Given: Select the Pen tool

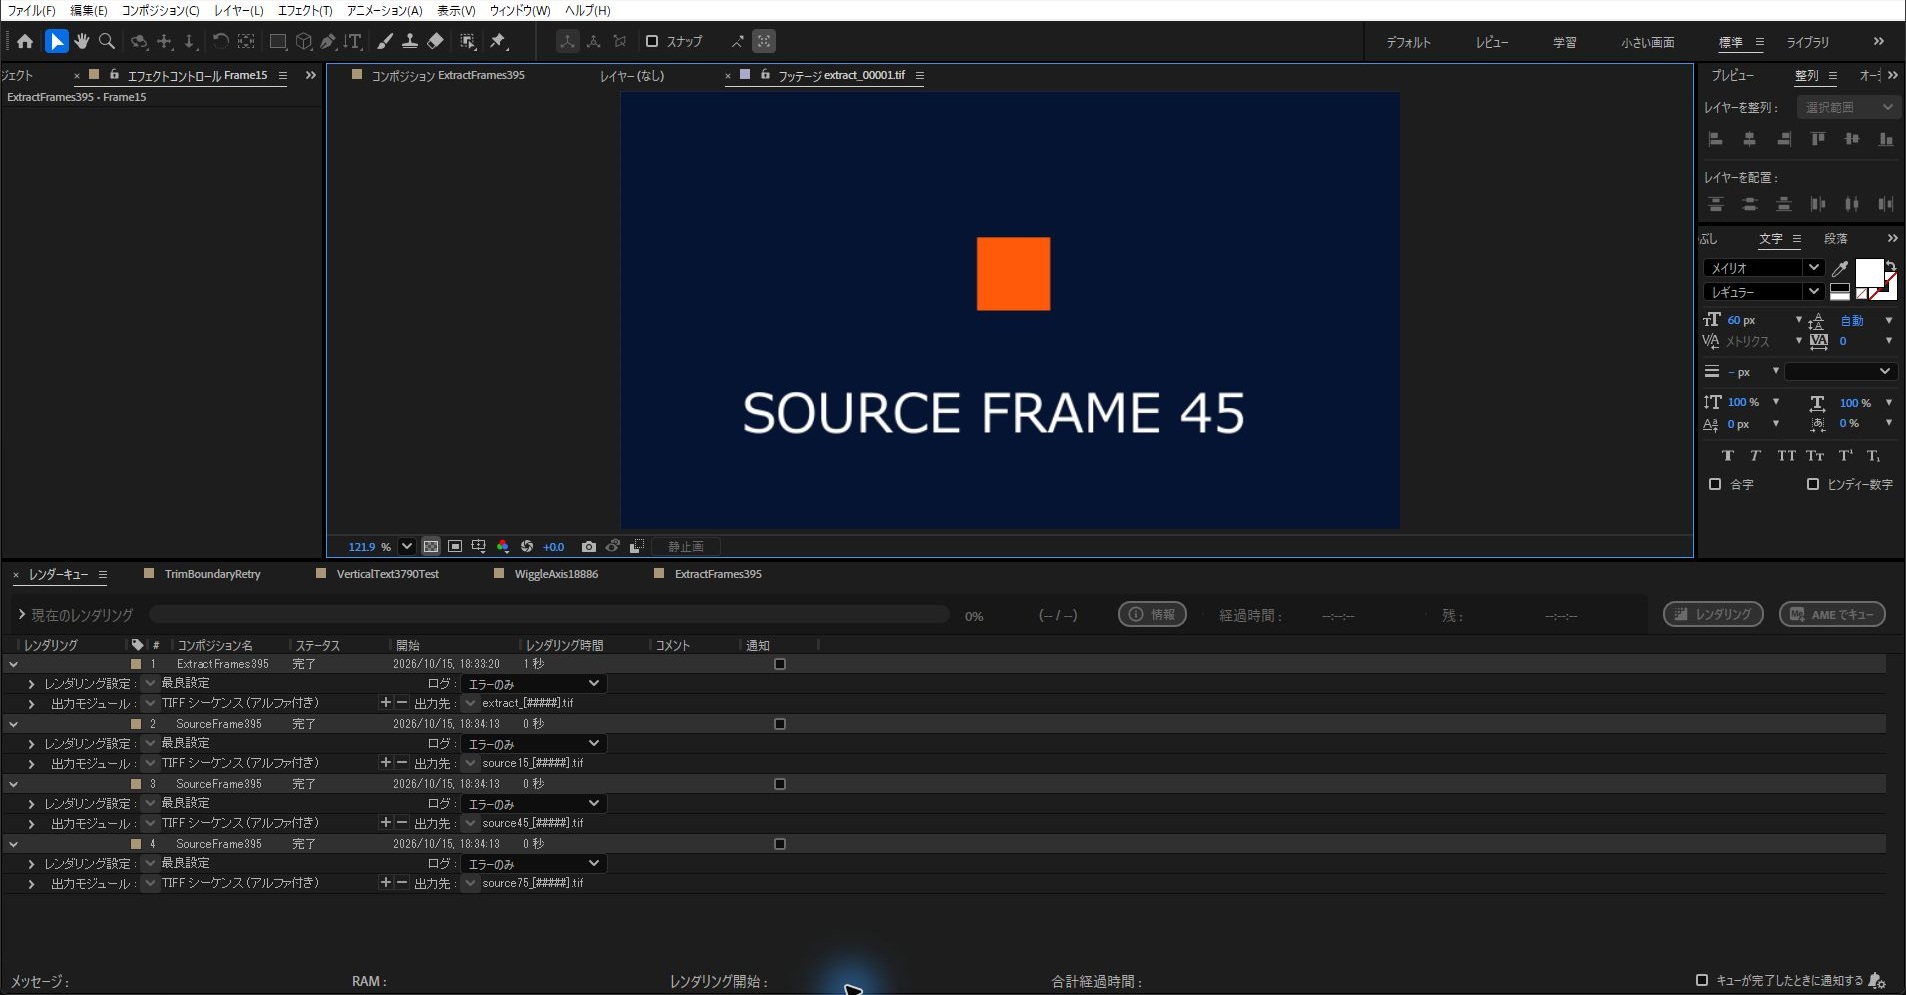Looking at the screenshot, I should pos(328,41).
